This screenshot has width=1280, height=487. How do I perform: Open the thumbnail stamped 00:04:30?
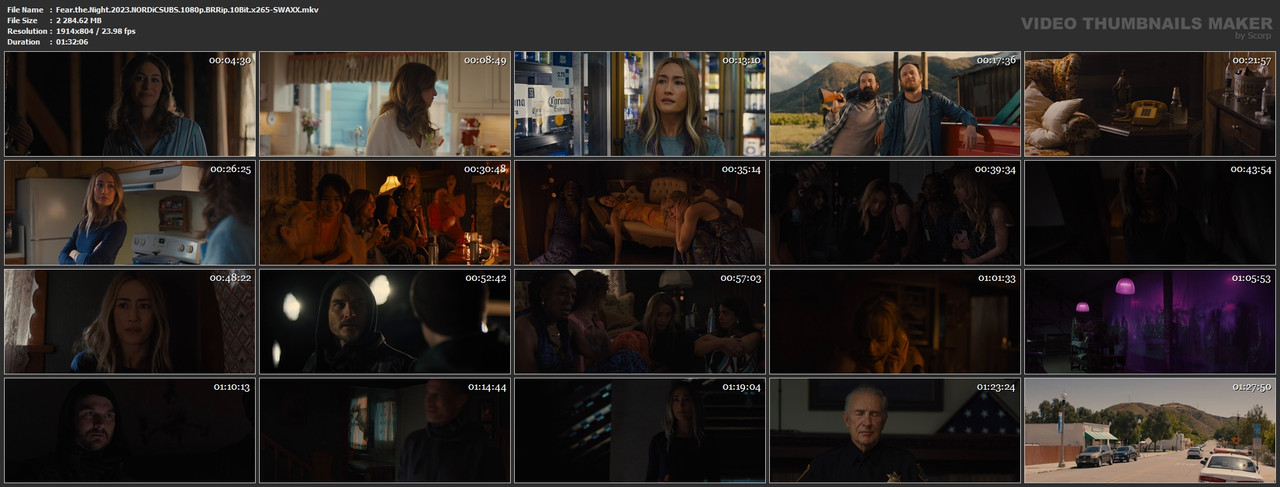pyautogui.click(x=129, y=104)
